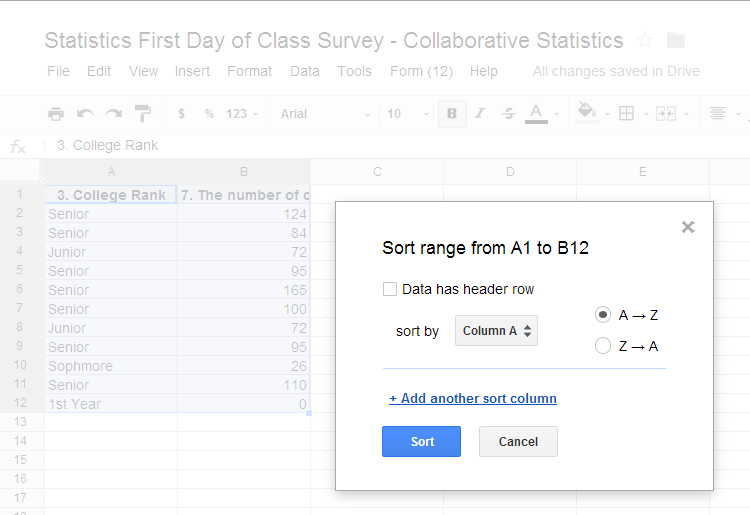Open the Help menu

tap(484, 71)
